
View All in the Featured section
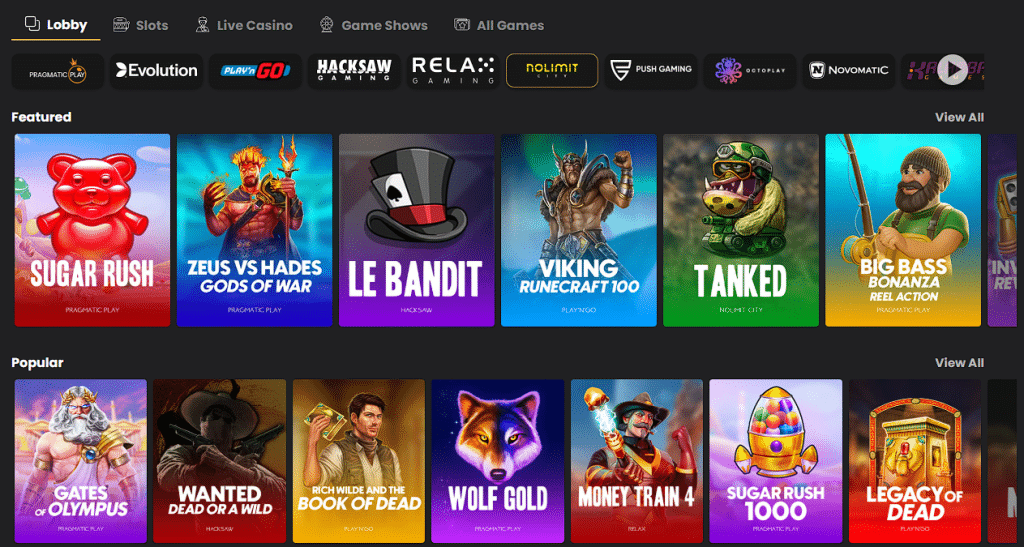[959, 117]
